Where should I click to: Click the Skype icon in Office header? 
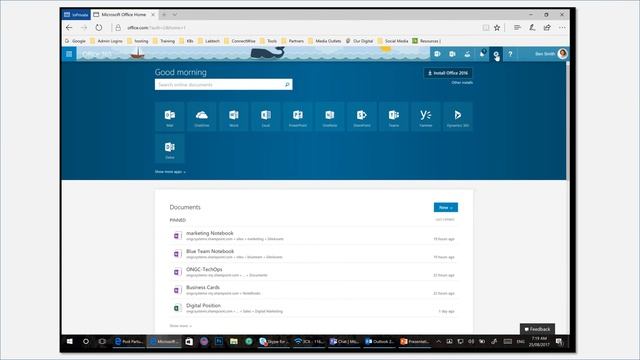pos(437,54)
